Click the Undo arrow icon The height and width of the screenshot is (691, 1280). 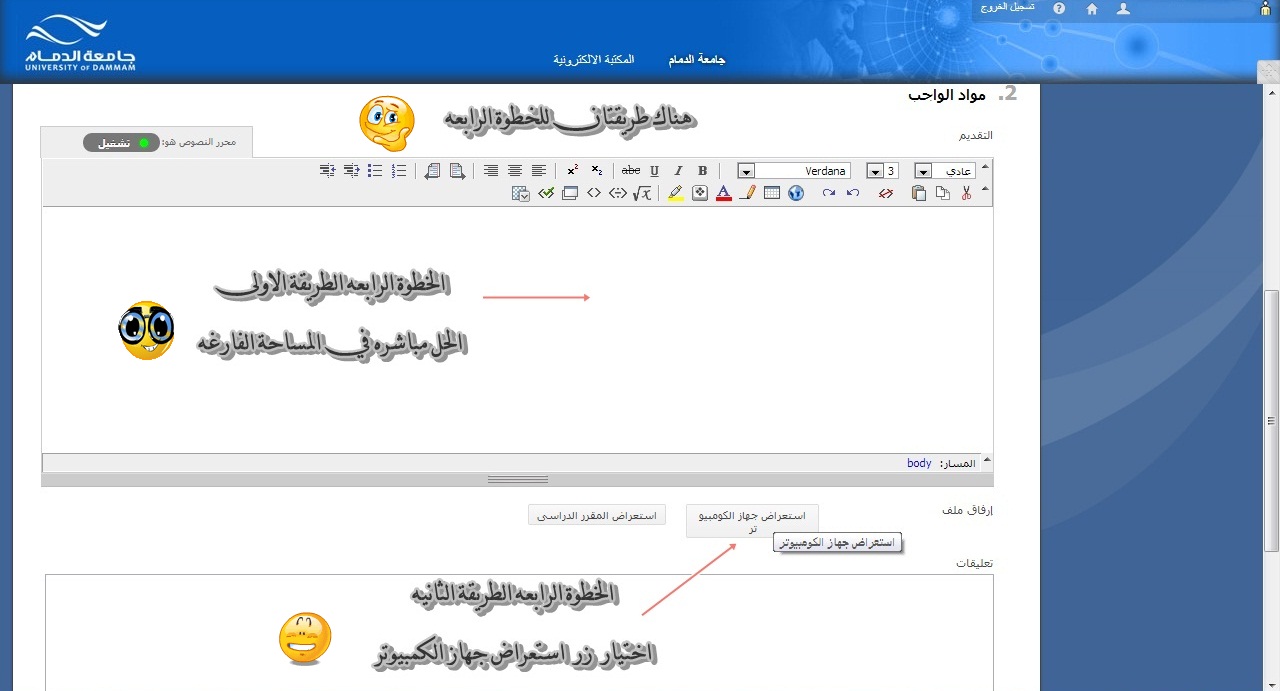click(x=853, y=193)
